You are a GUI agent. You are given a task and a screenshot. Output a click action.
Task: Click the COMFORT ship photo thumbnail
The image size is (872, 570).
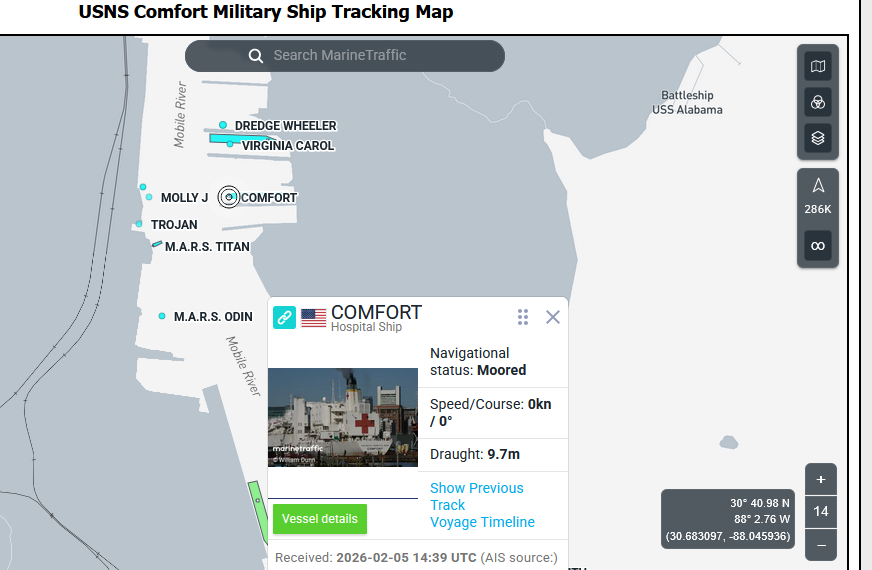(343, 417)
